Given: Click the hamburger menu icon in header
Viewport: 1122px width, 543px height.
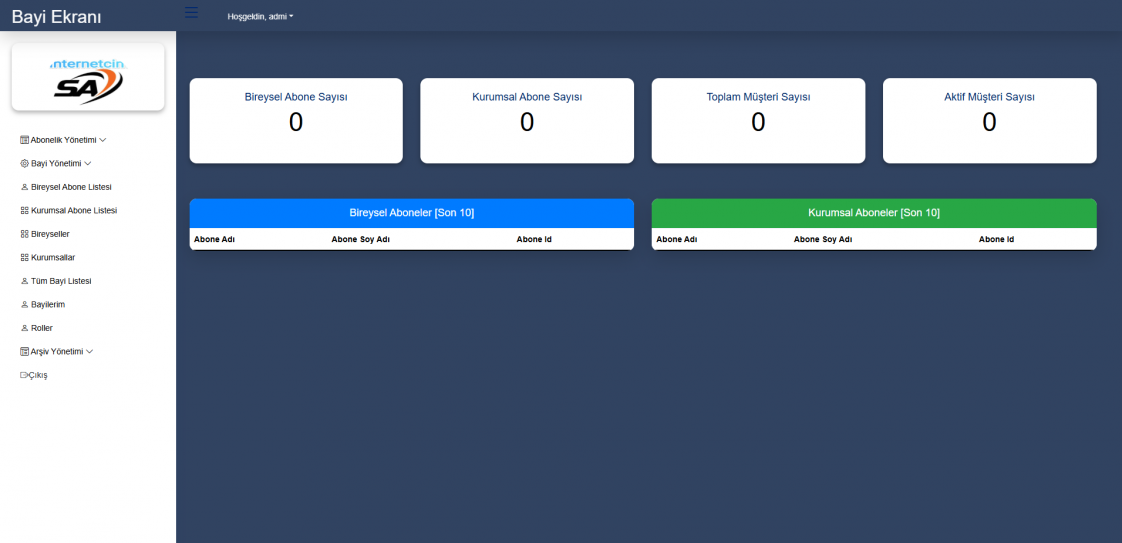Looking at the screenshot, I should 191,13.
